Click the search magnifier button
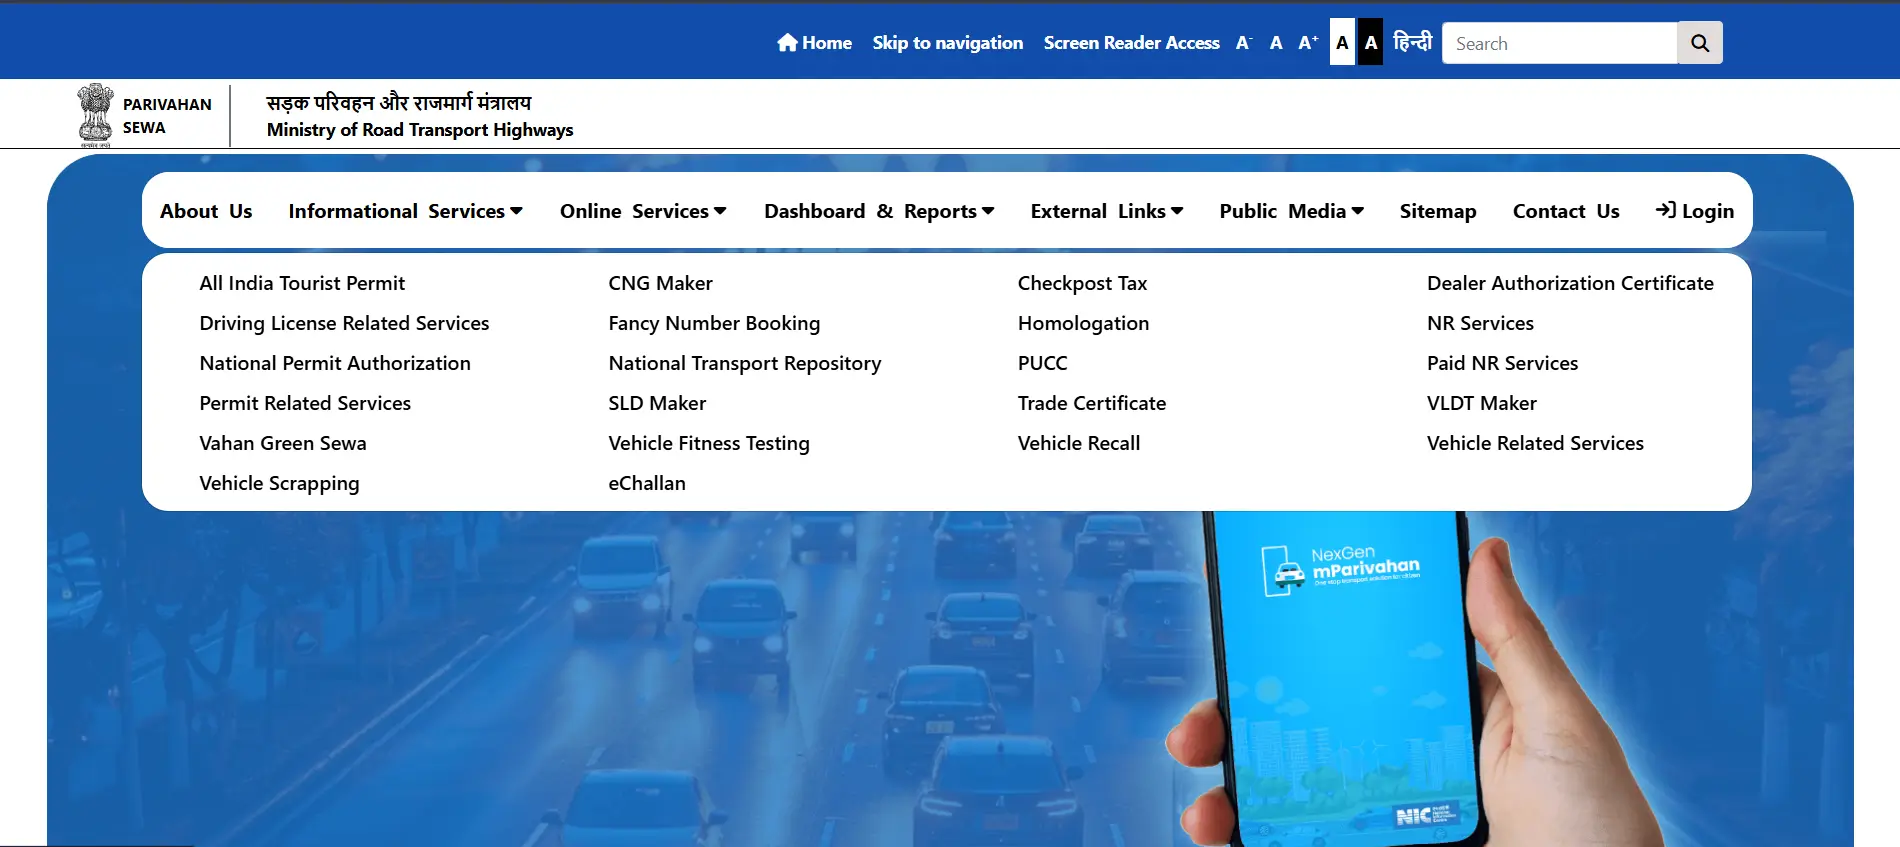The width and height of the screenshot is (1900, 847). click(1700, 43)
